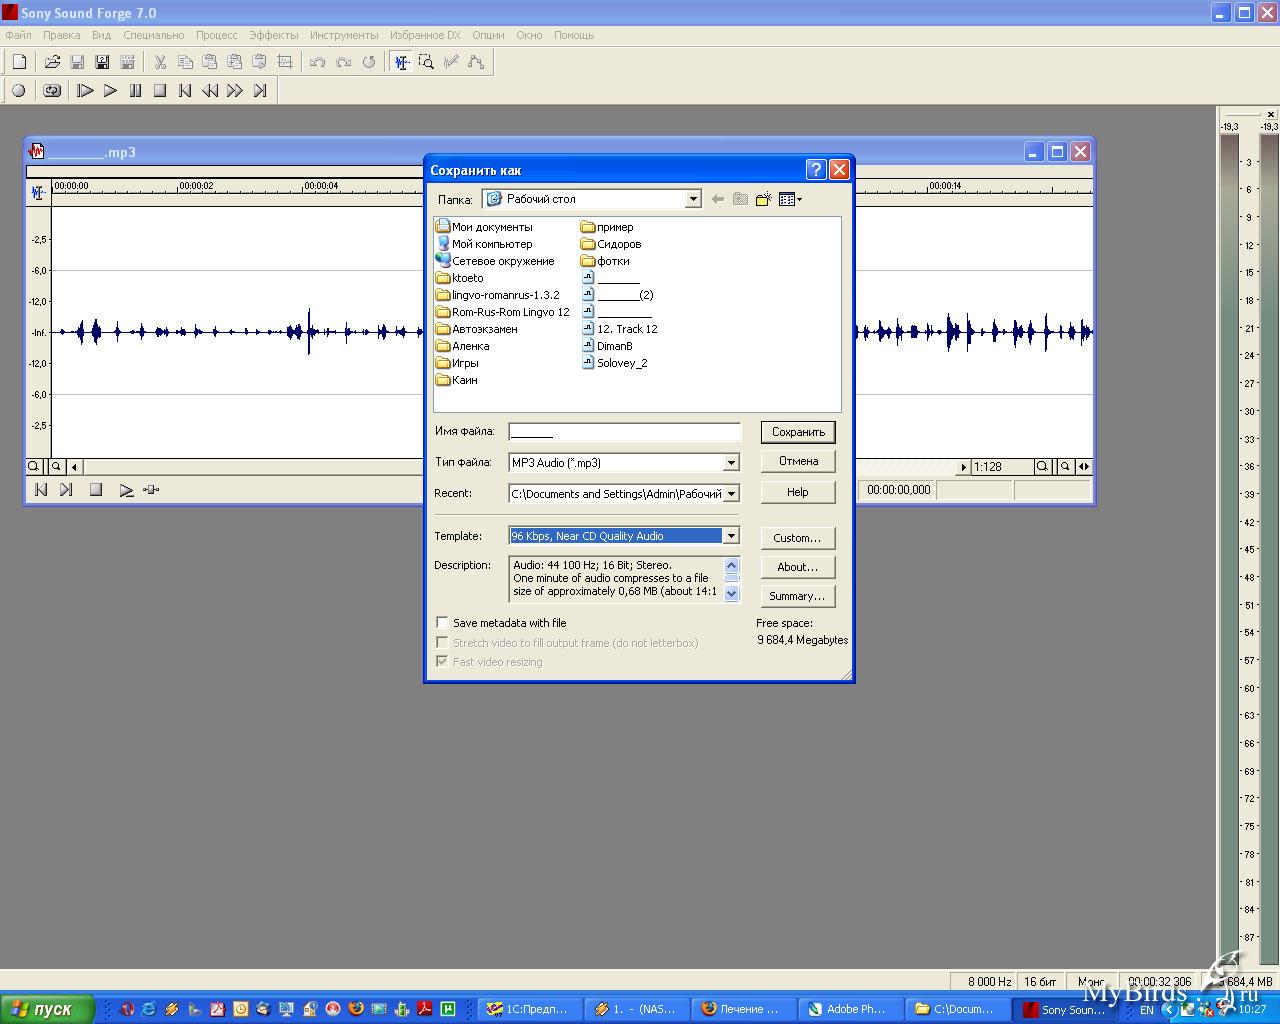Select the DimanB file in list

click(607, 346)
